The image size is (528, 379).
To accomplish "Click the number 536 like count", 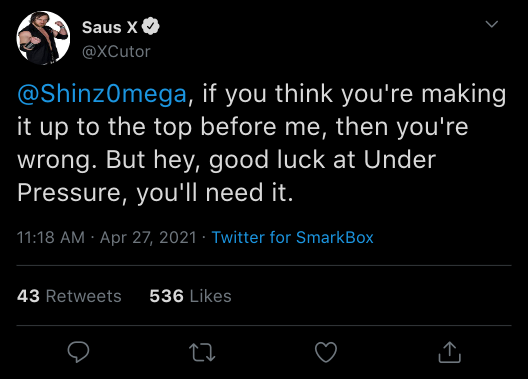I will tap(166, 296).
